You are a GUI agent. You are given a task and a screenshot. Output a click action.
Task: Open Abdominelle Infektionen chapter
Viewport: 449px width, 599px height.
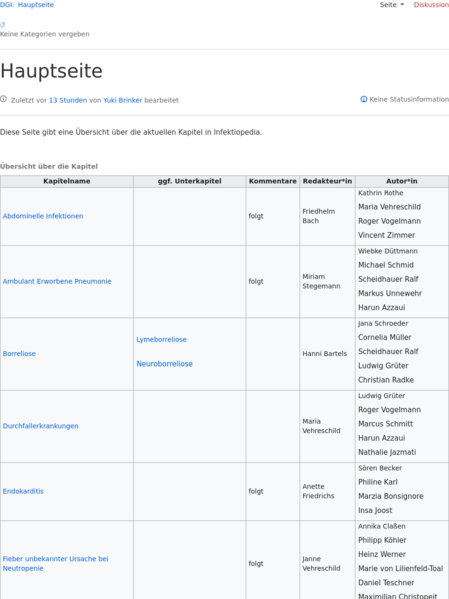pyautogui.click(x=43, y=216)
